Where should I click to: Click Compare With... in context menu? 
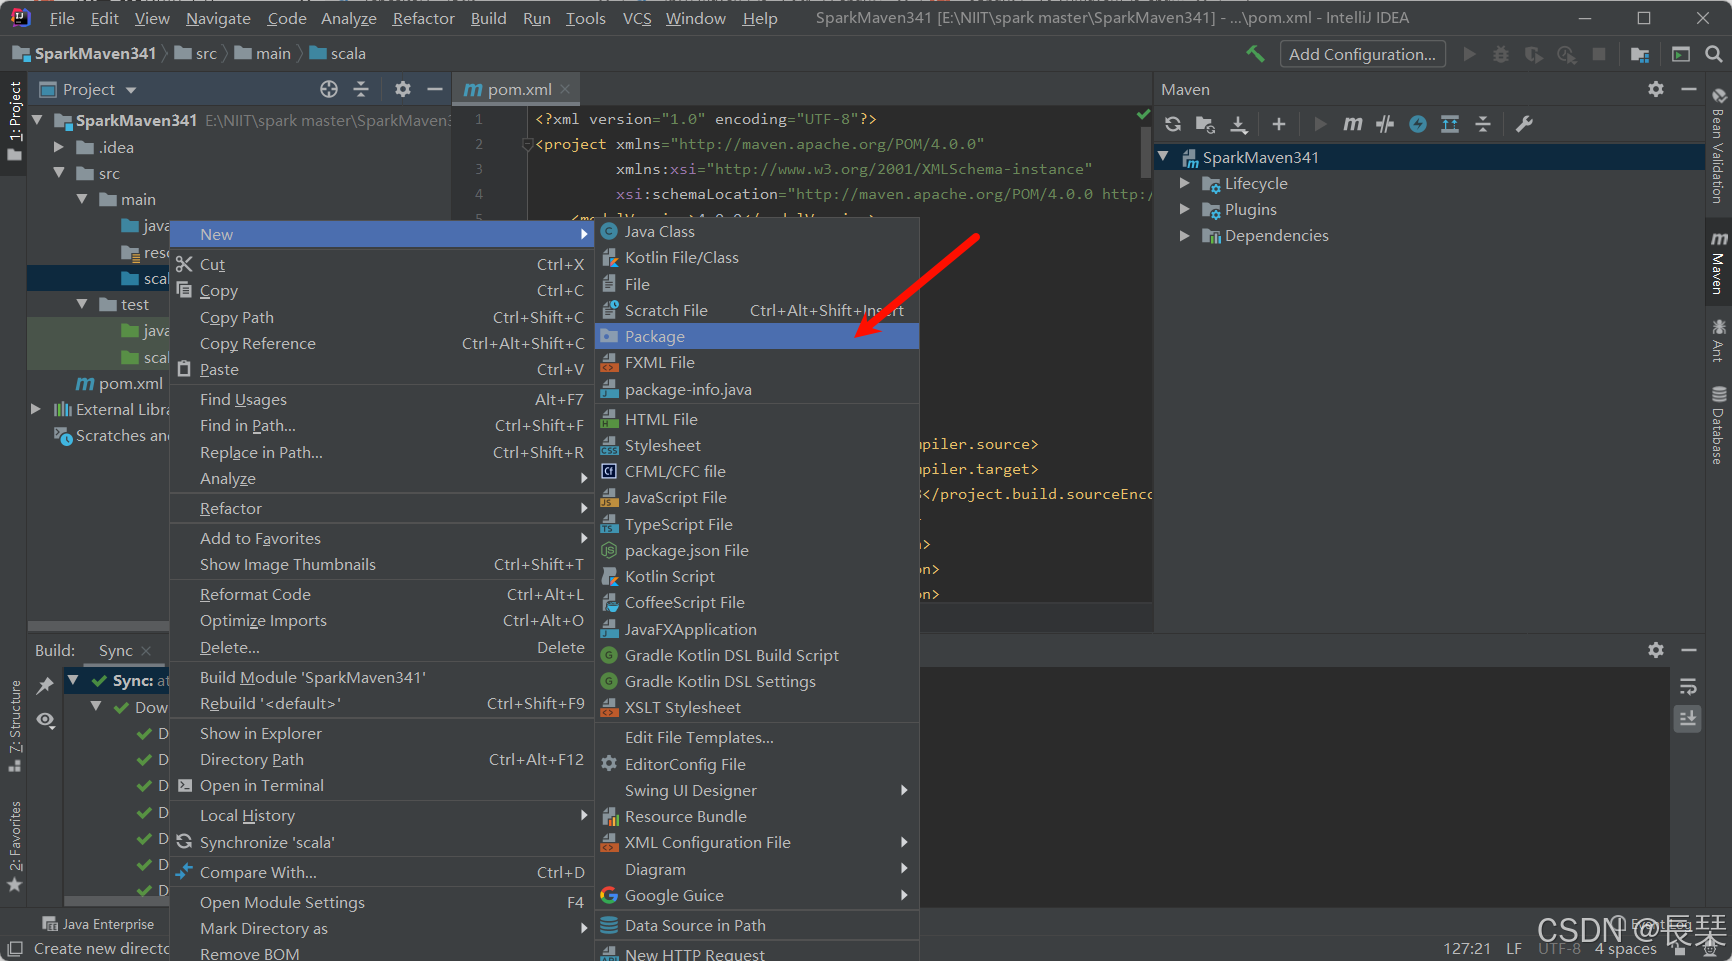[382, 872]
